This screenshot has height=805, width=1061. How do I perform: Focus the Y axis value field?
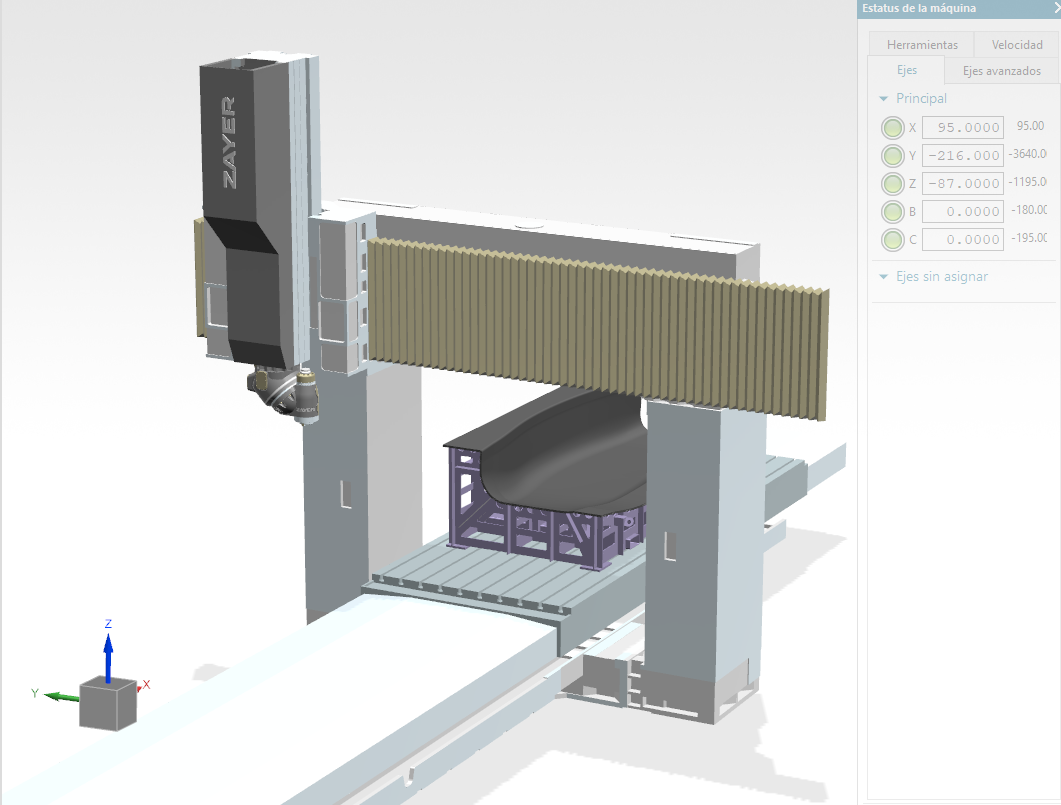pos(962,156)
